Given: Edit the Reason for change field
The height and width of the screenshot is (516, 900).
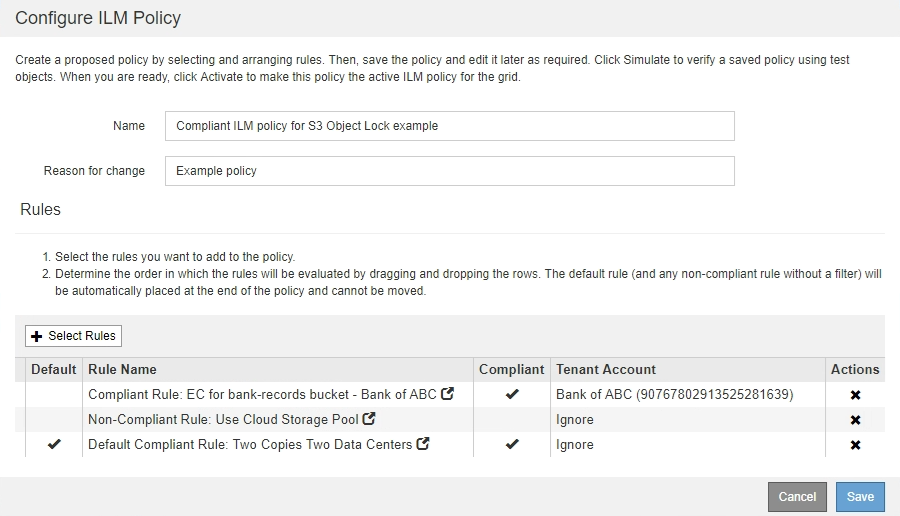Looking at the screenshot, I should tap(449, 171).
